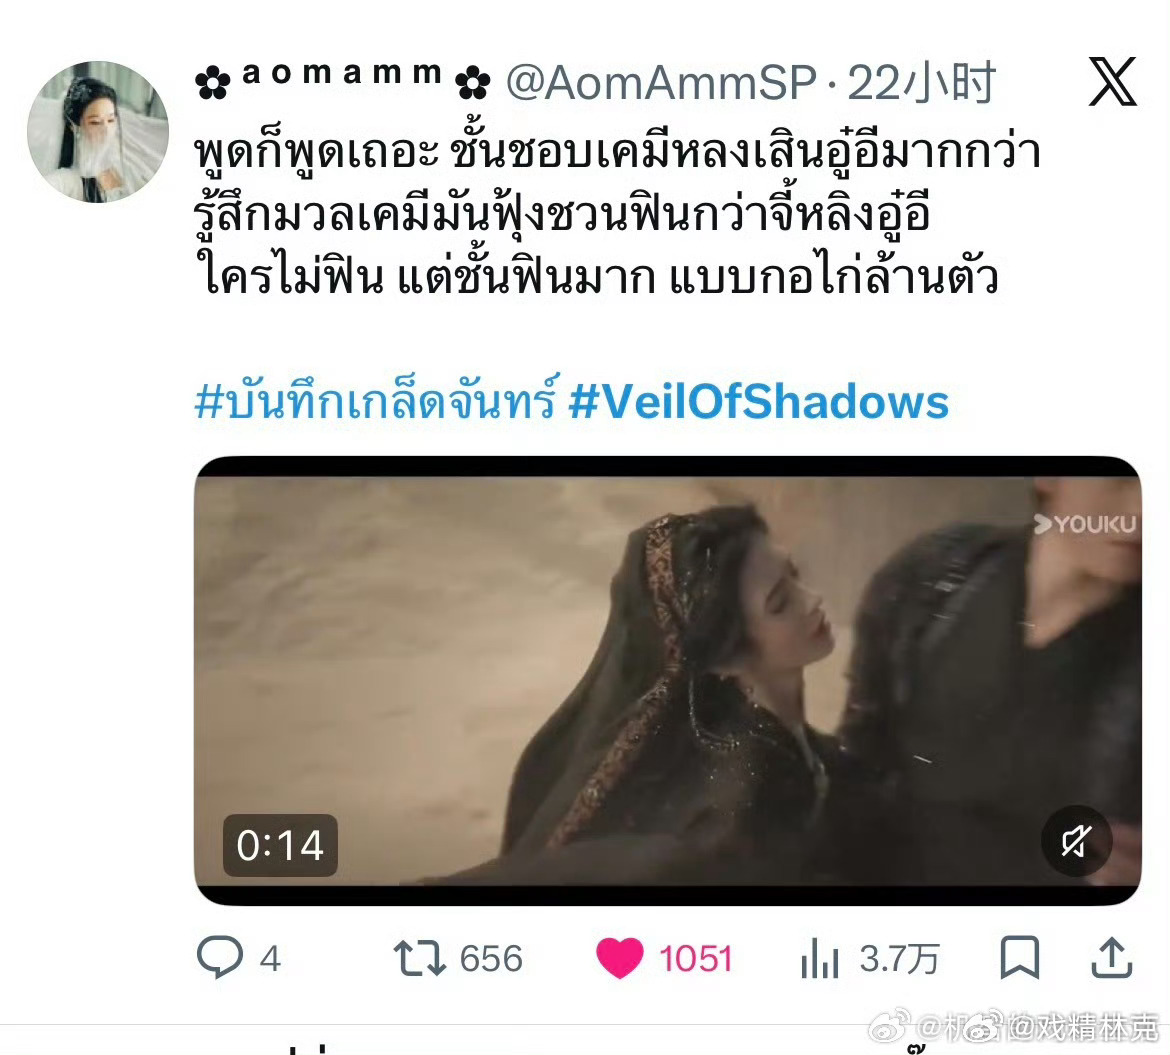
Task: Click the YOUKU watermark on the video
Action: click(1085, 525)
